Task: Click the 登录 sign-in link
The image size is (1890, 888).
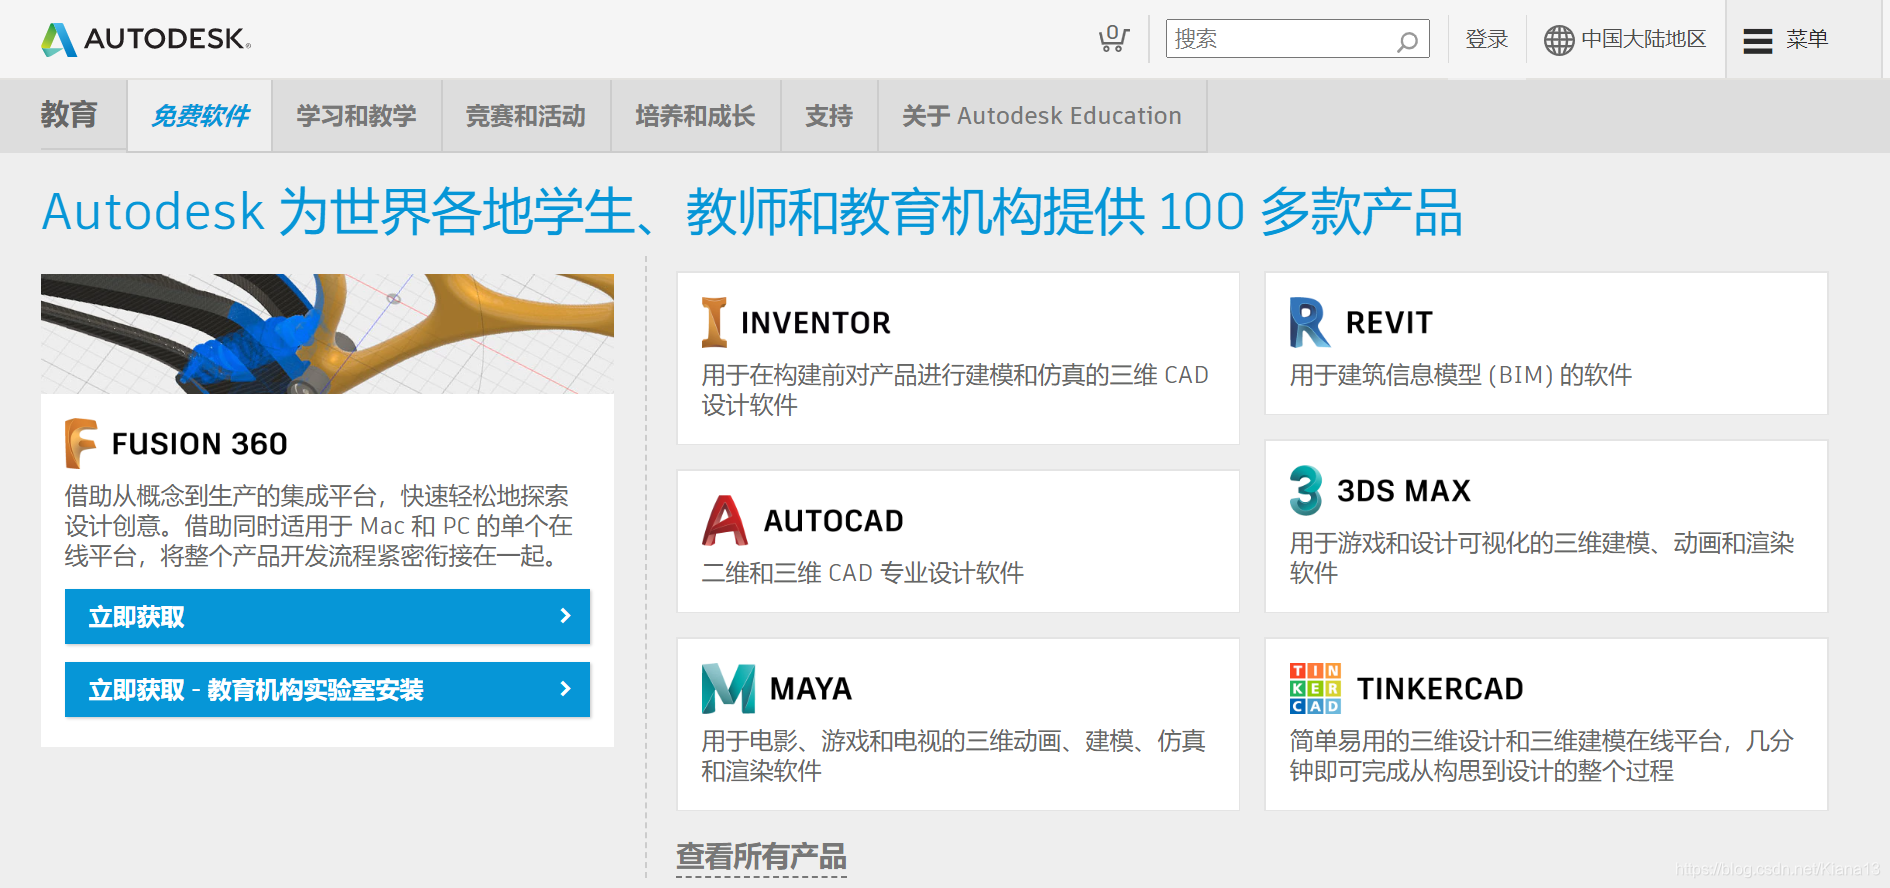Action: point(1486,39)
